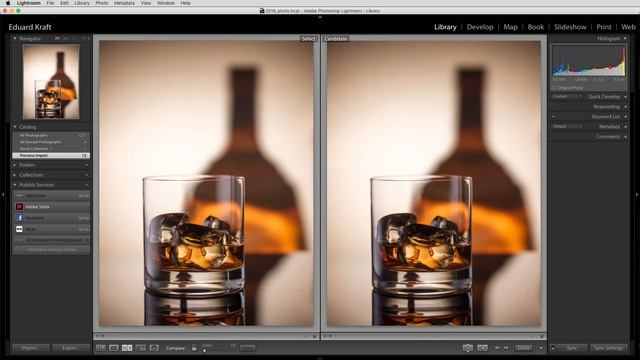Select All Photographs in Catalog
Image resolution: width=640 pixels, height=360 pixels.
tap(51, 135)
